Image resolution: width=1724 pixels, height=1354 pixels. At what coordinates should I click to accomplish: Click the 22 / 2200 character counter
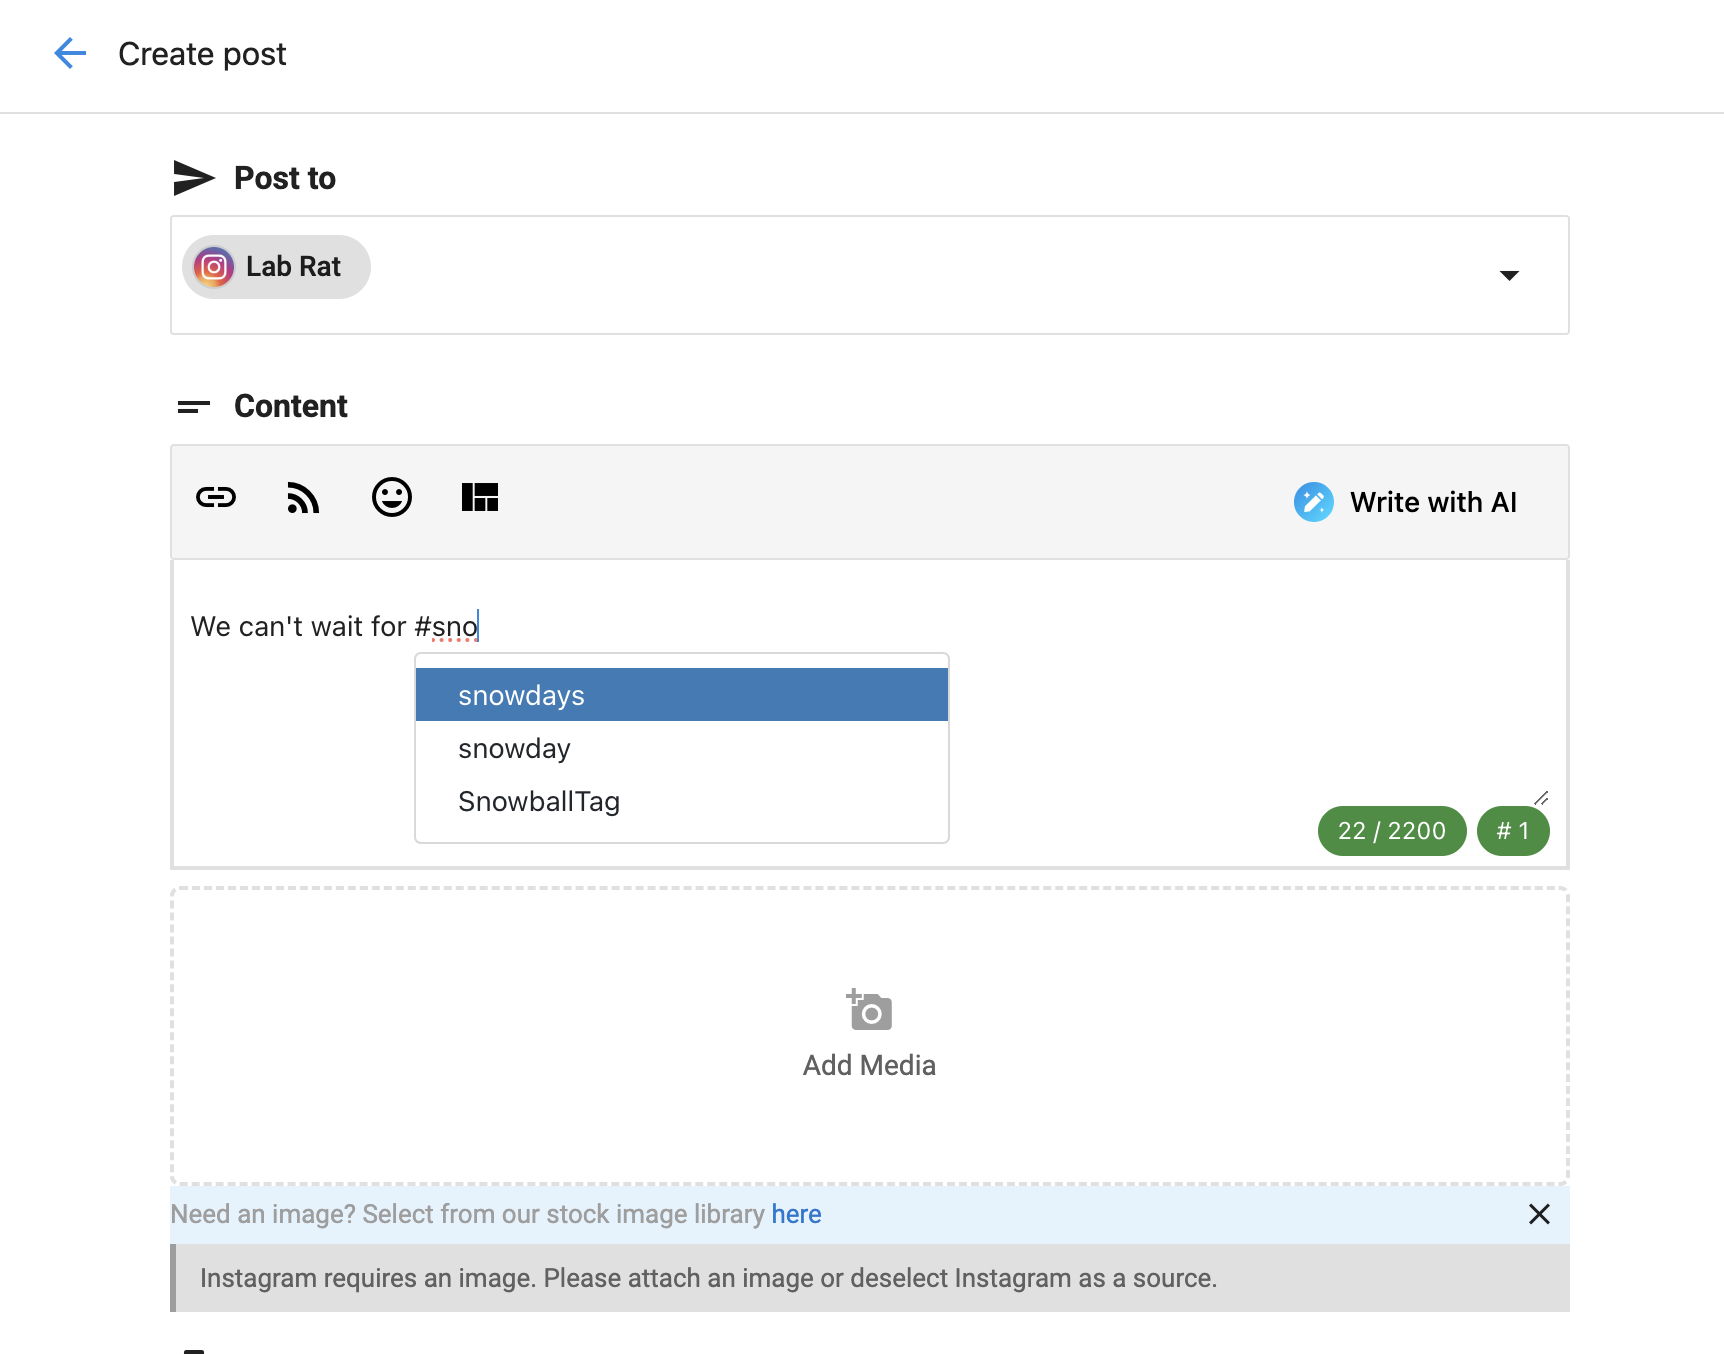1391,831
